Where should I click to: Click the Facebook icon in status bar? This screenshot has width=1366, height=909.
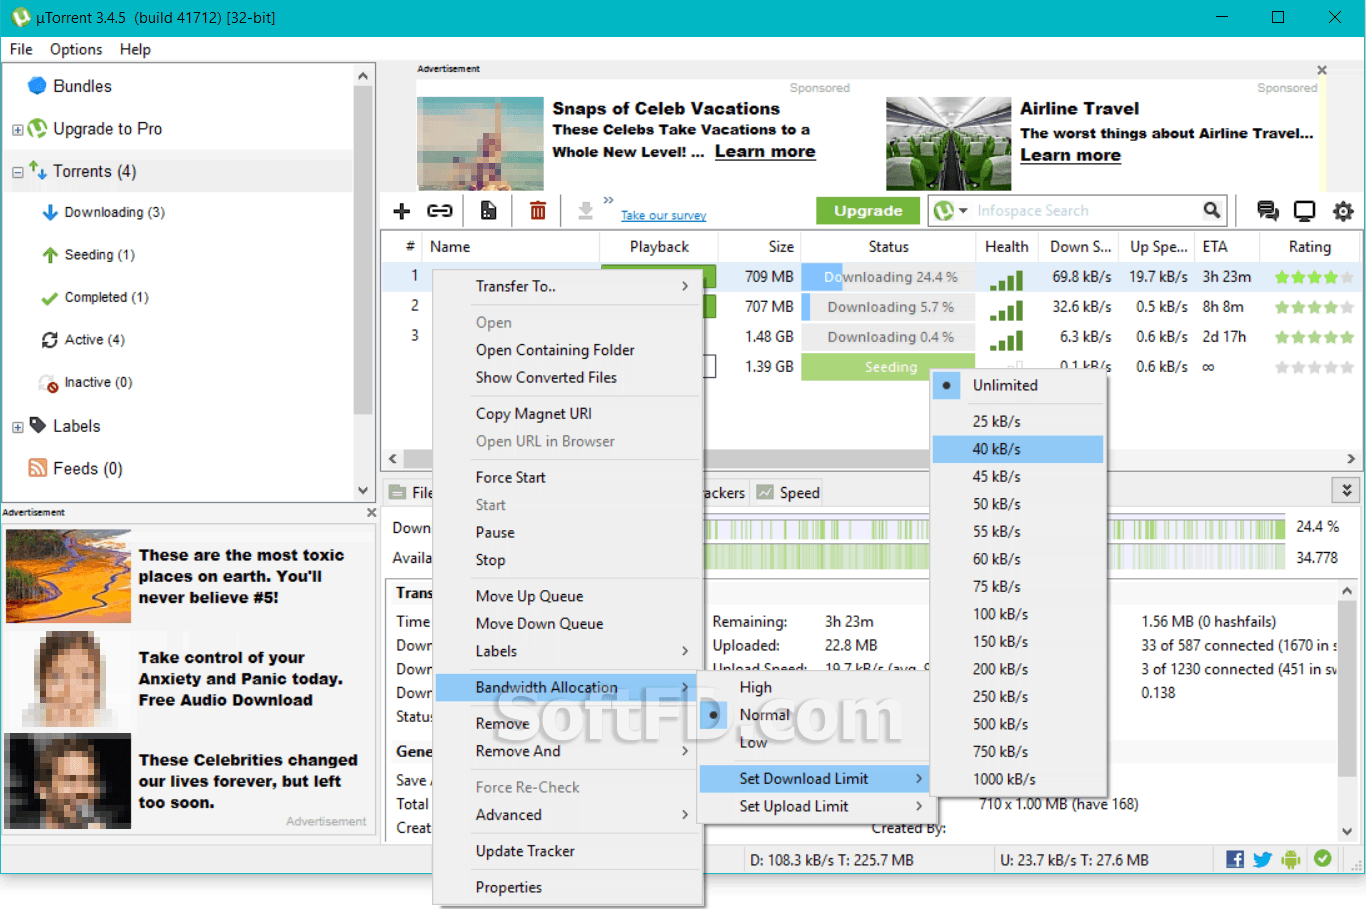coord(1235,859)
